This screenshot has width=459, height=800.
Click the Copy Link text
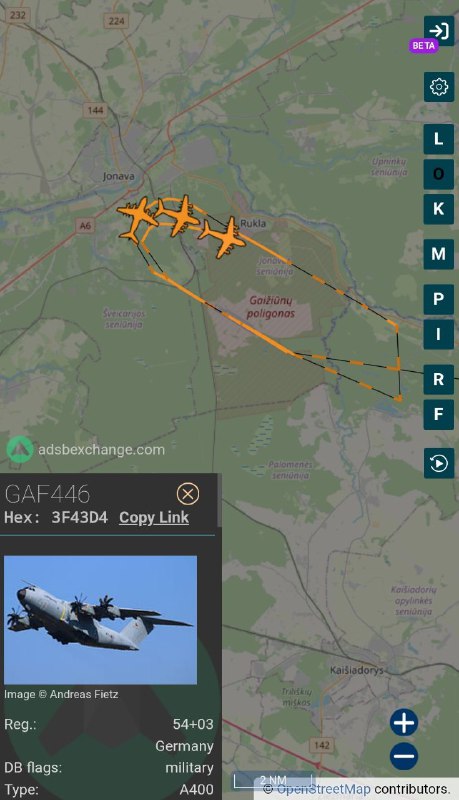[154, 517]
